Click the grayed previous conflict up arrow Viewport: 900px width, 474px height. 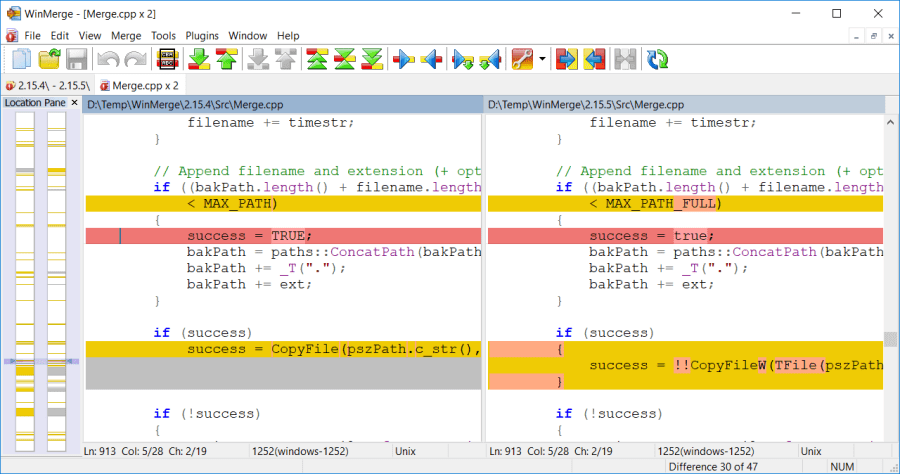286,59
